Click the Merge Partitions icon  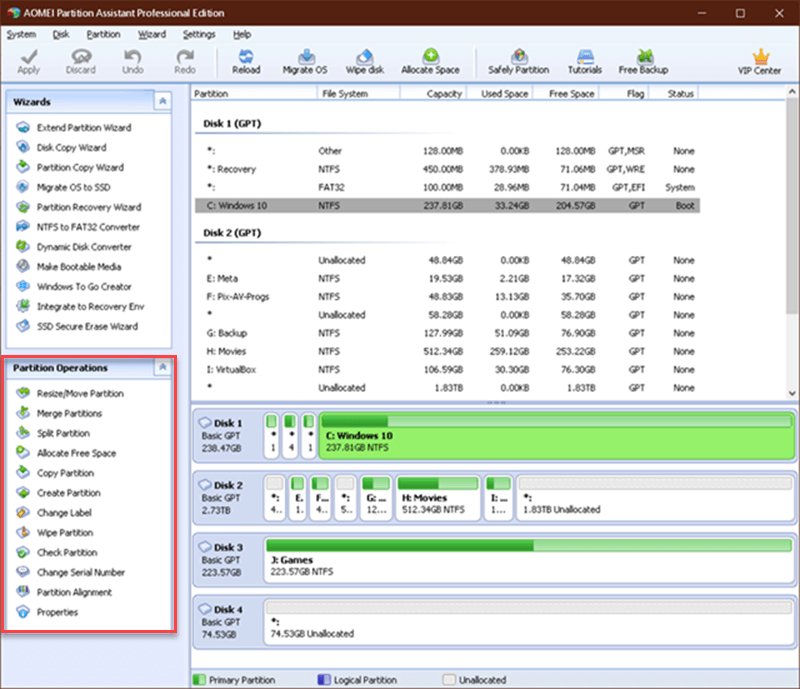23,413
